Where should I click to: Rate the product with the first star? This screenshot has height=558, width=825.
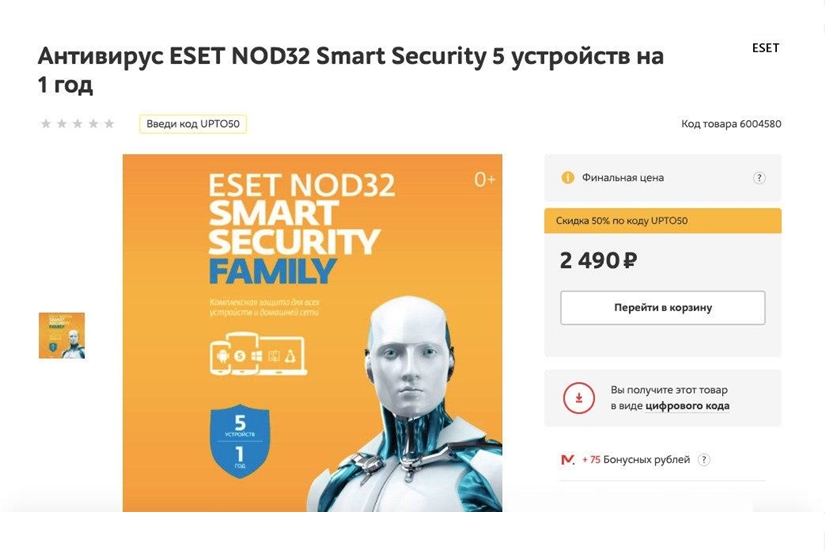(x=45, y=124)
